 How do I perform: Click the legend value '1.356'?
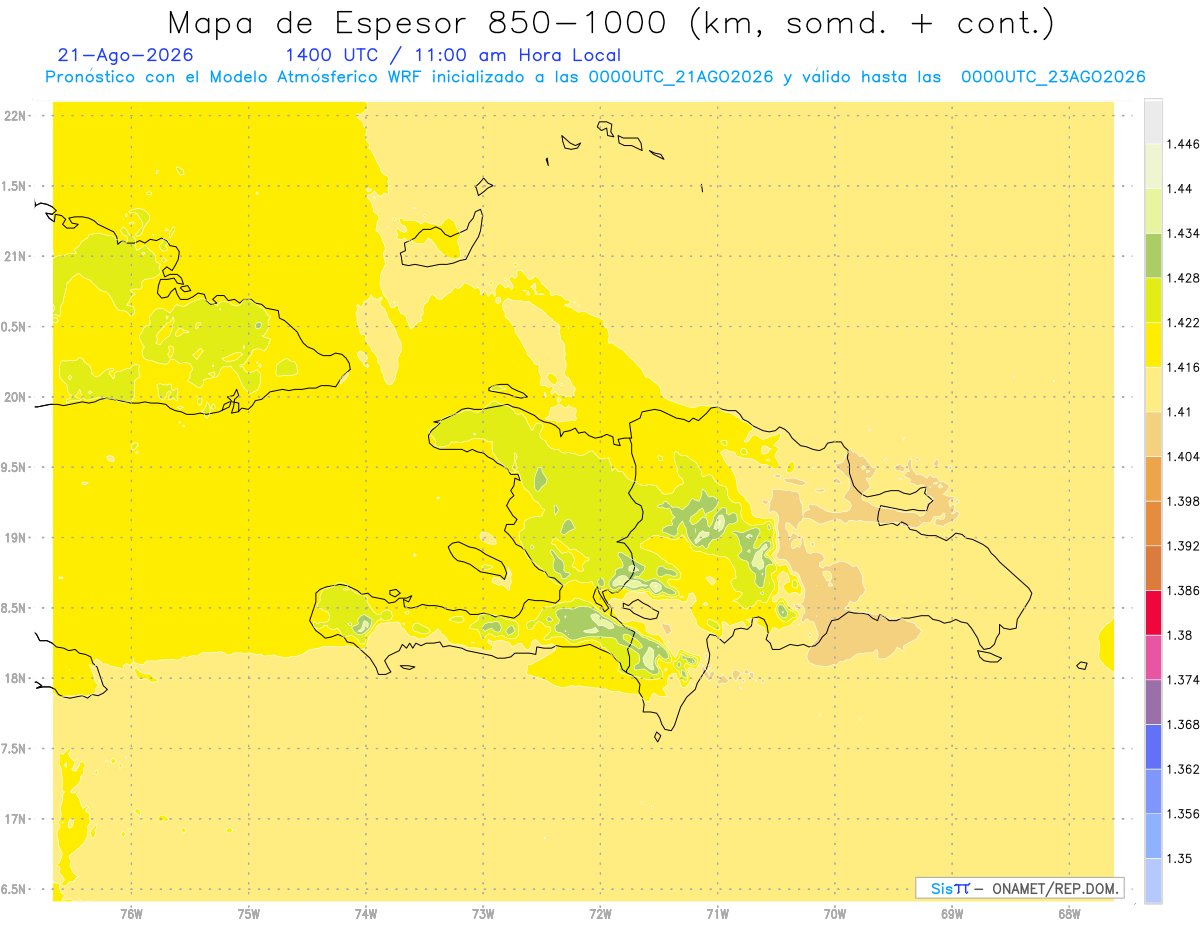(1183, 814)
